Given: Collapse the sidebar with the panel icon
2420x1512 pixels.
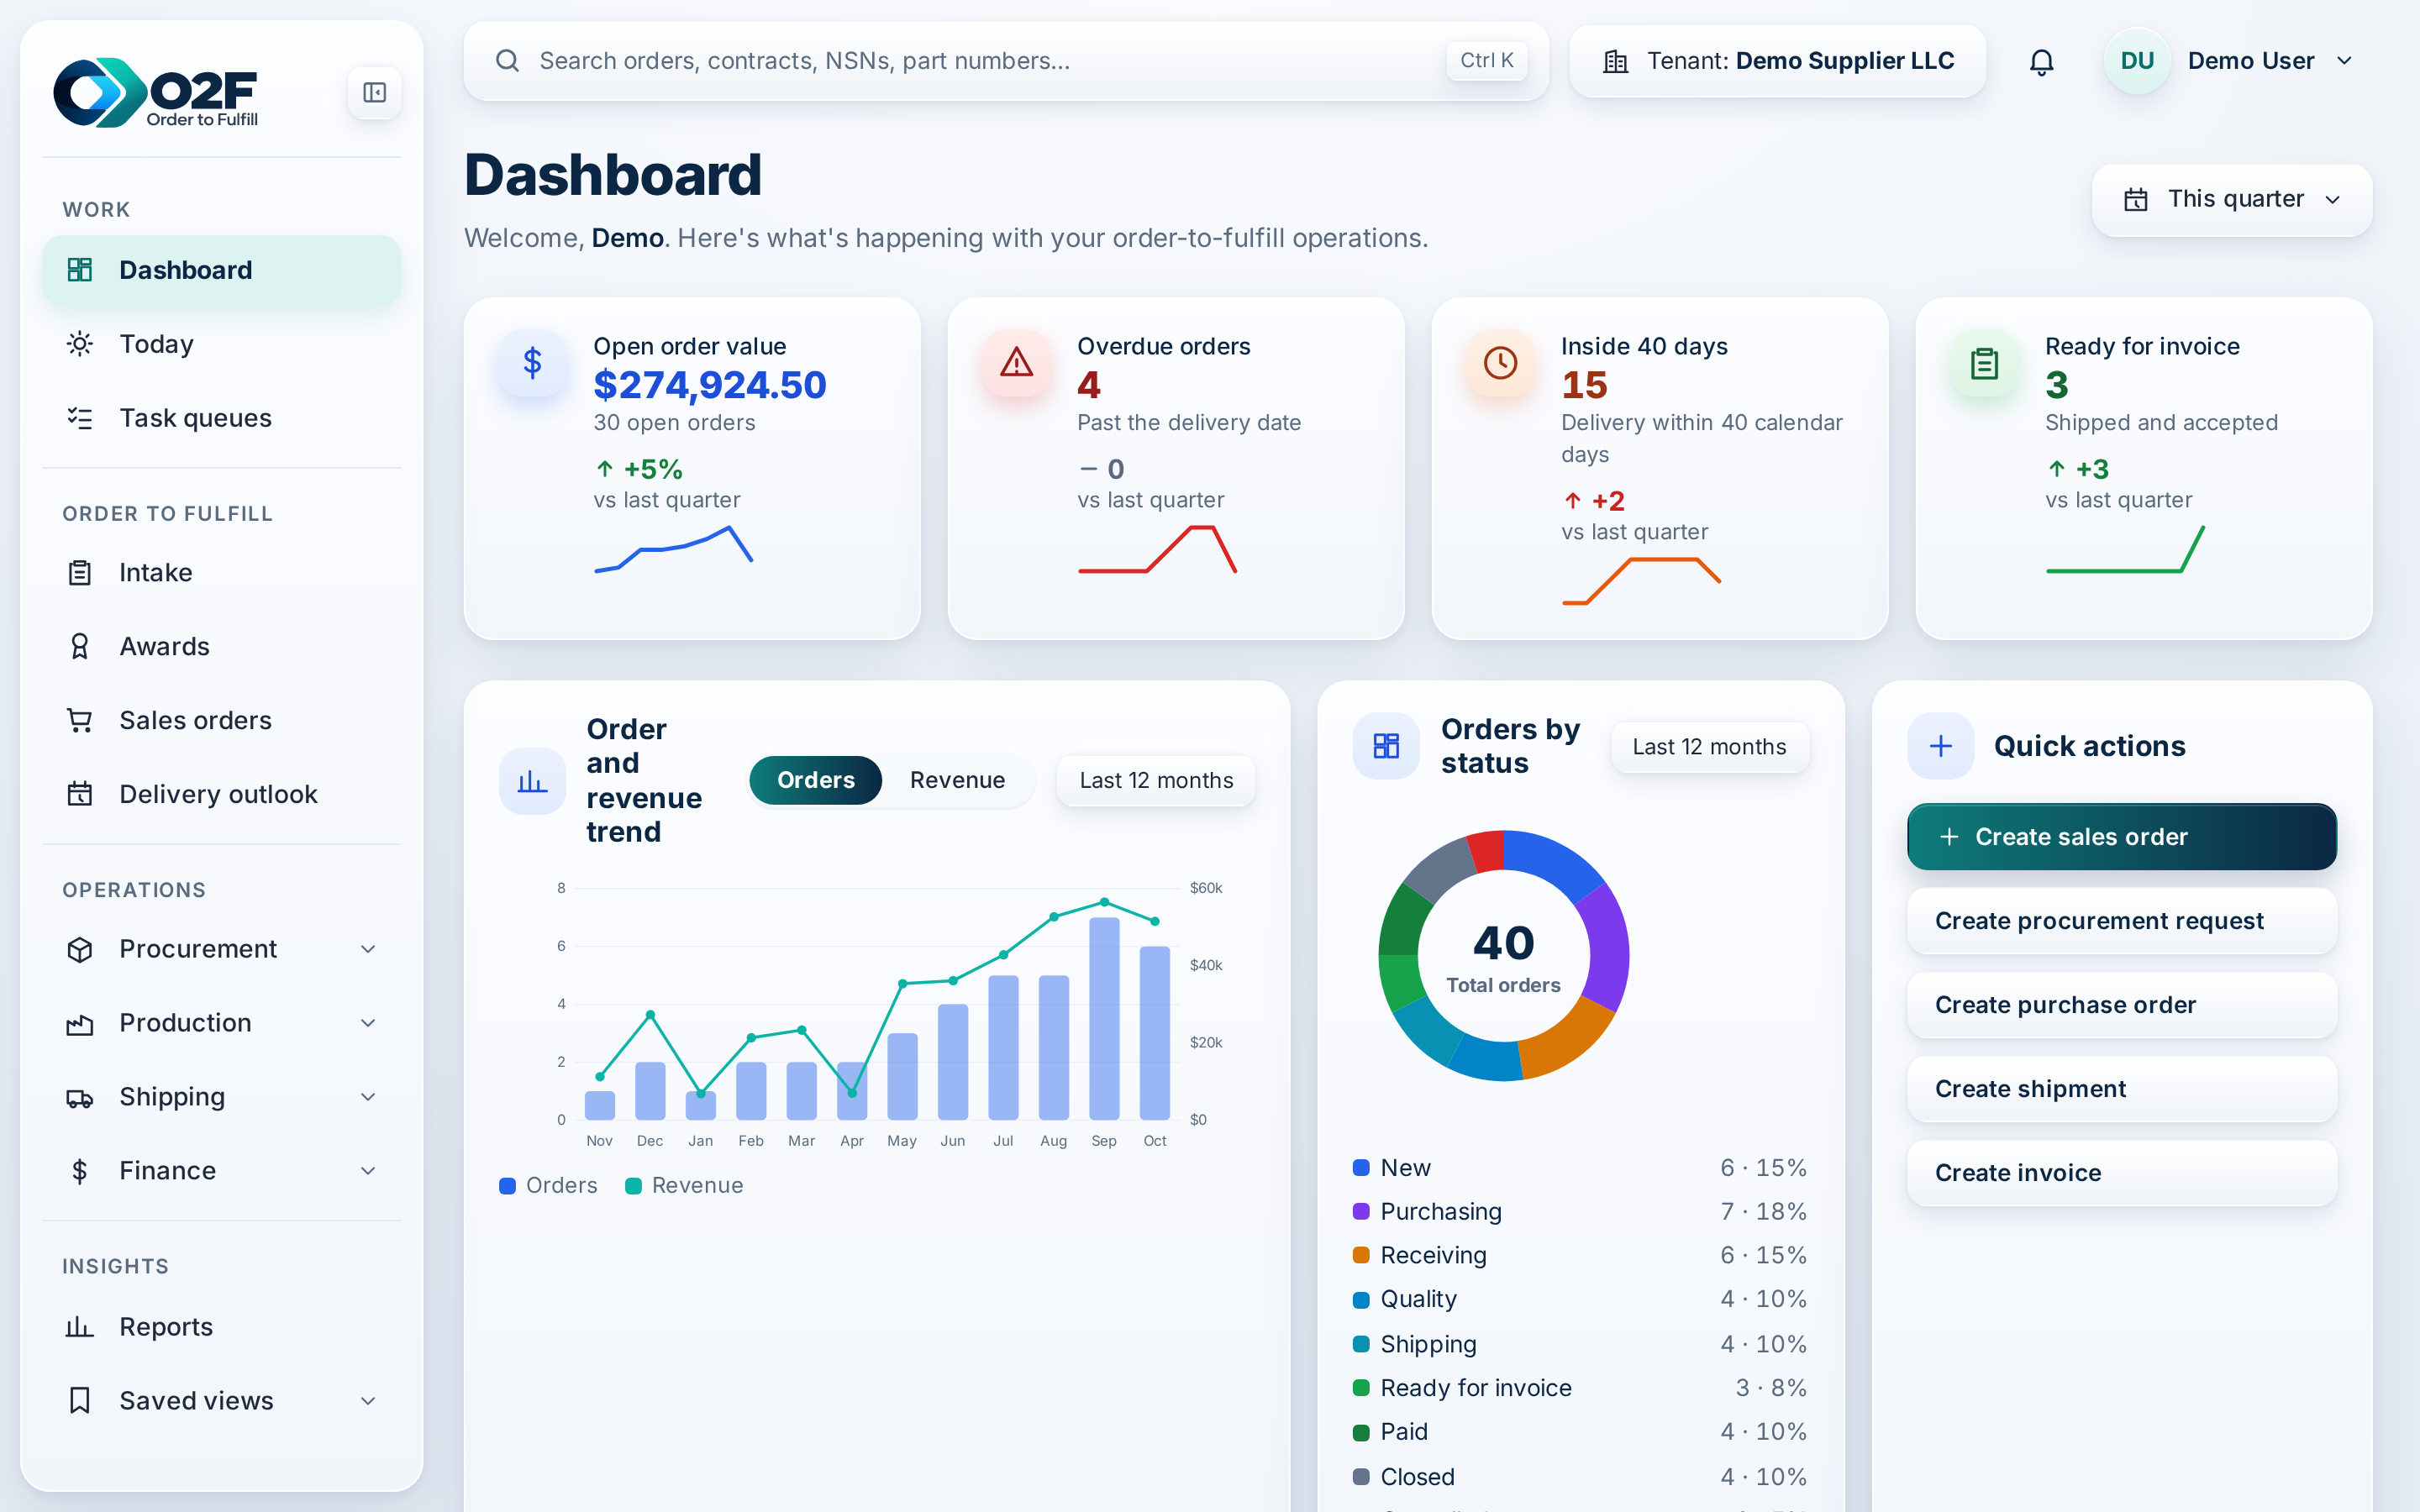Looking at the screenshot, I should 375,93.
